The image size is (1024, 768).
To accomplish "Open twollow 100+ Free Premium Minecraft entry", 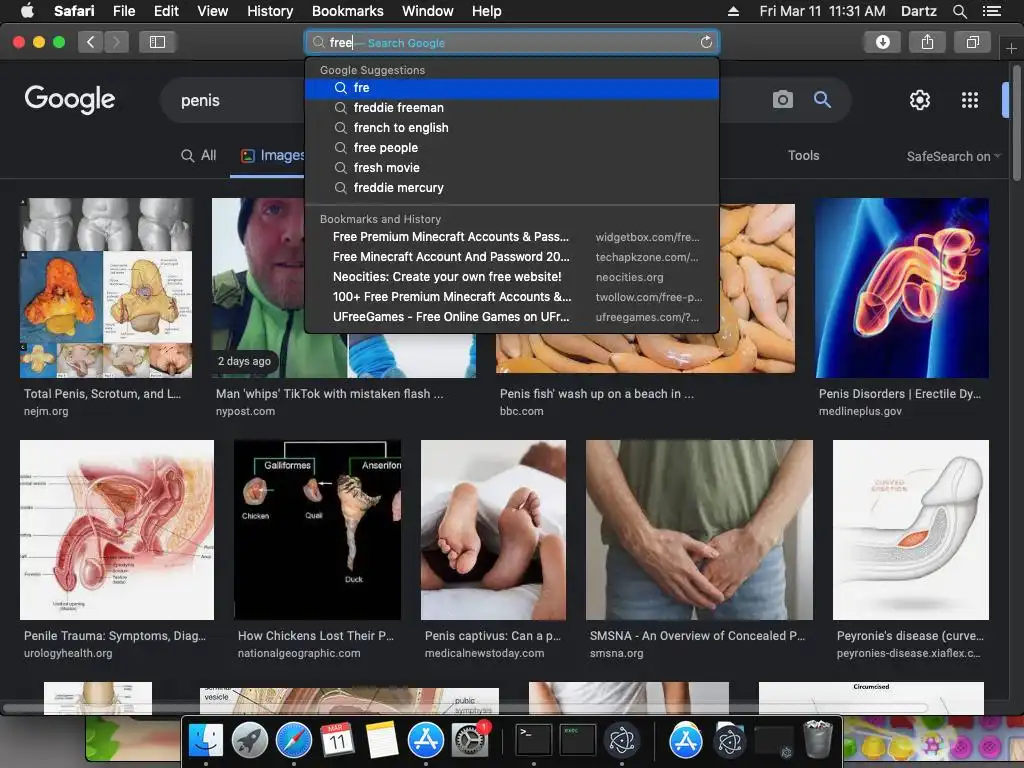I will tap(512, 297).
